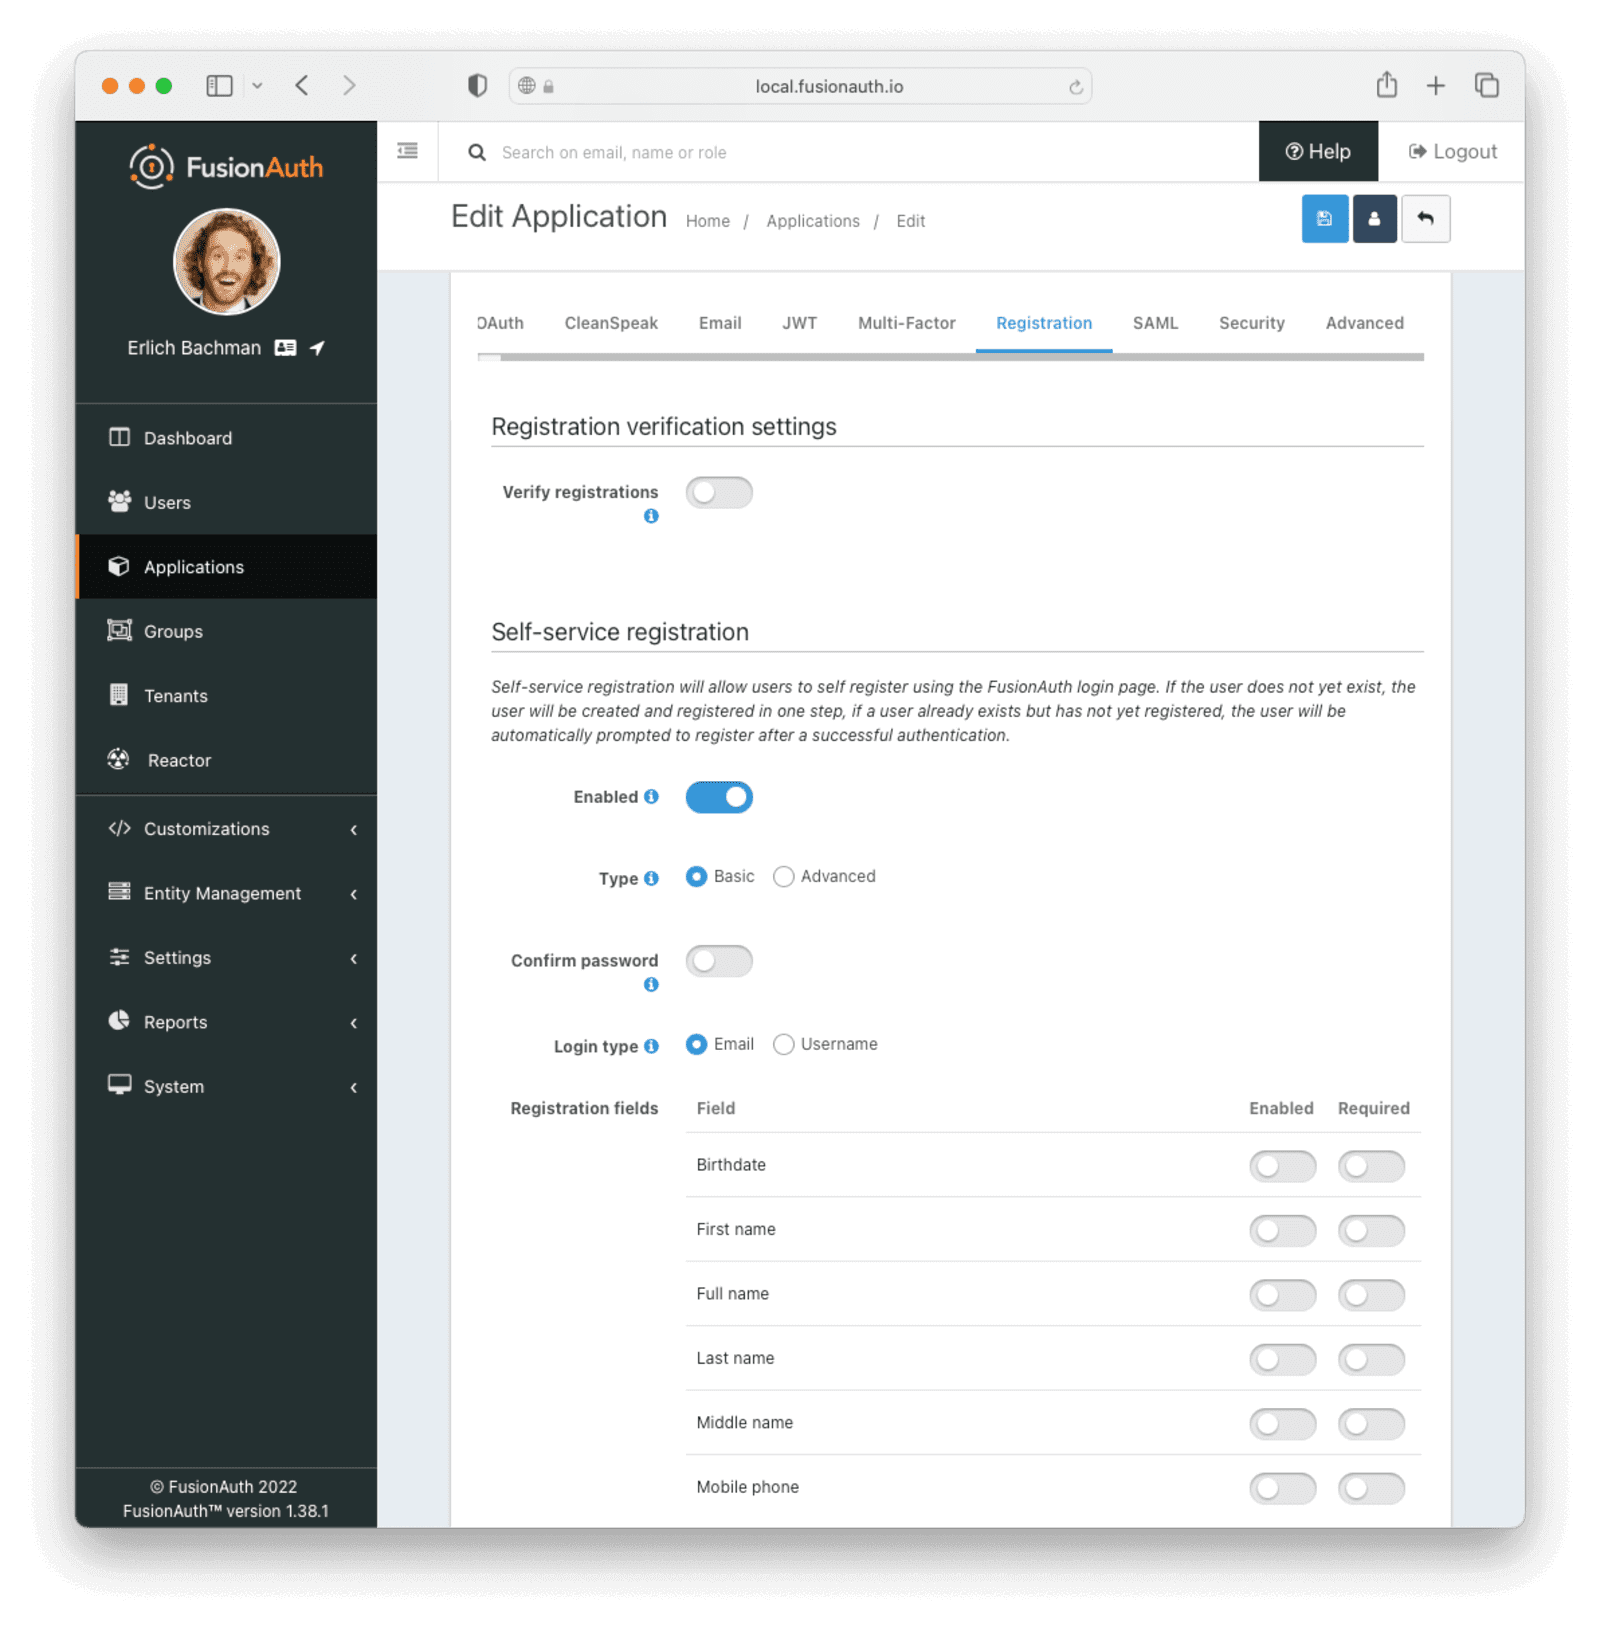This screenshot has height=1627, width=1600.
Task: Open the JWT tab
Action: [x=799, y=323]
